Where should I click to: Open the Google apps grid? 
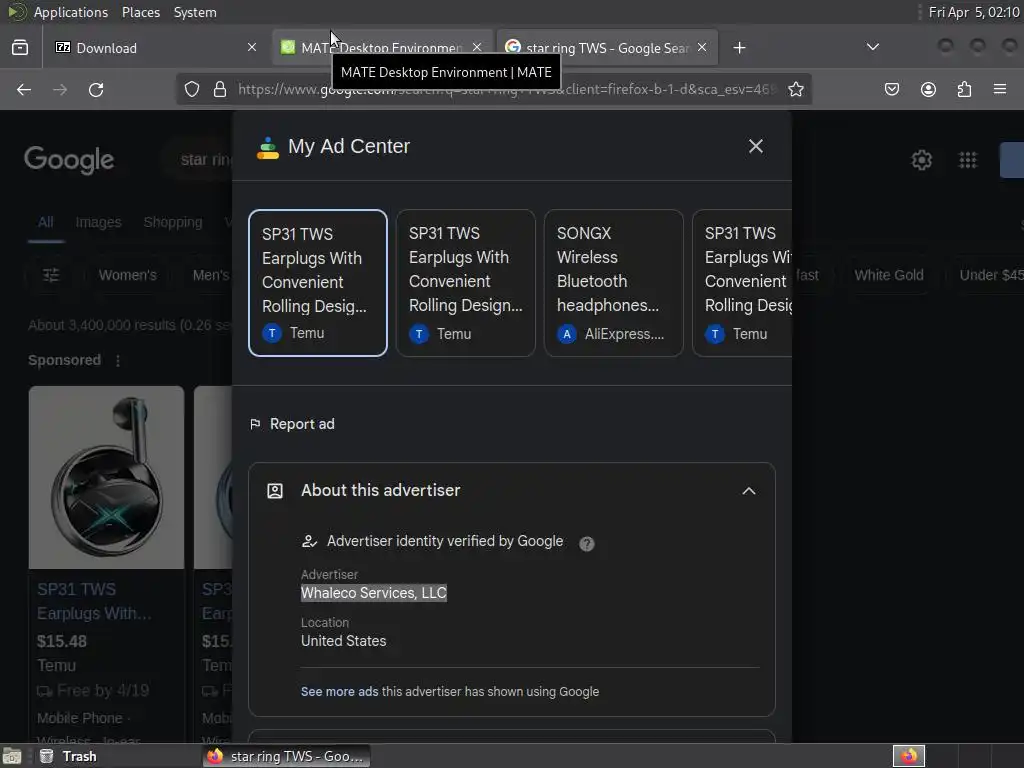968,160
